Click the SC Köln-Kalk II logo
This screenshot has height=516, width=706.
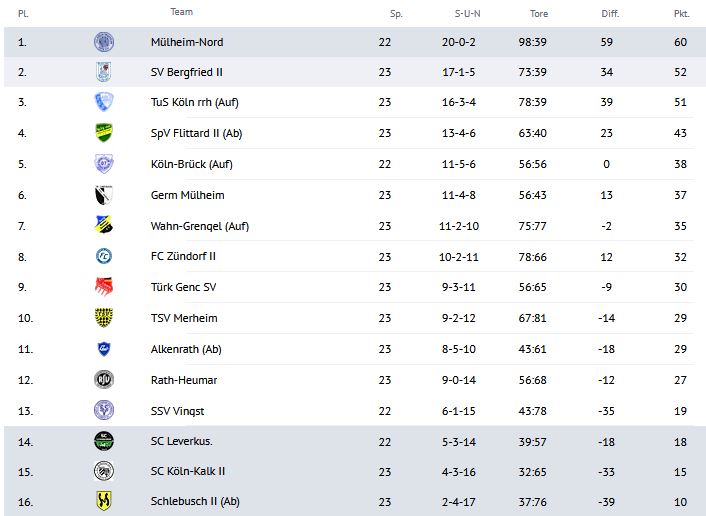point(103,471)
